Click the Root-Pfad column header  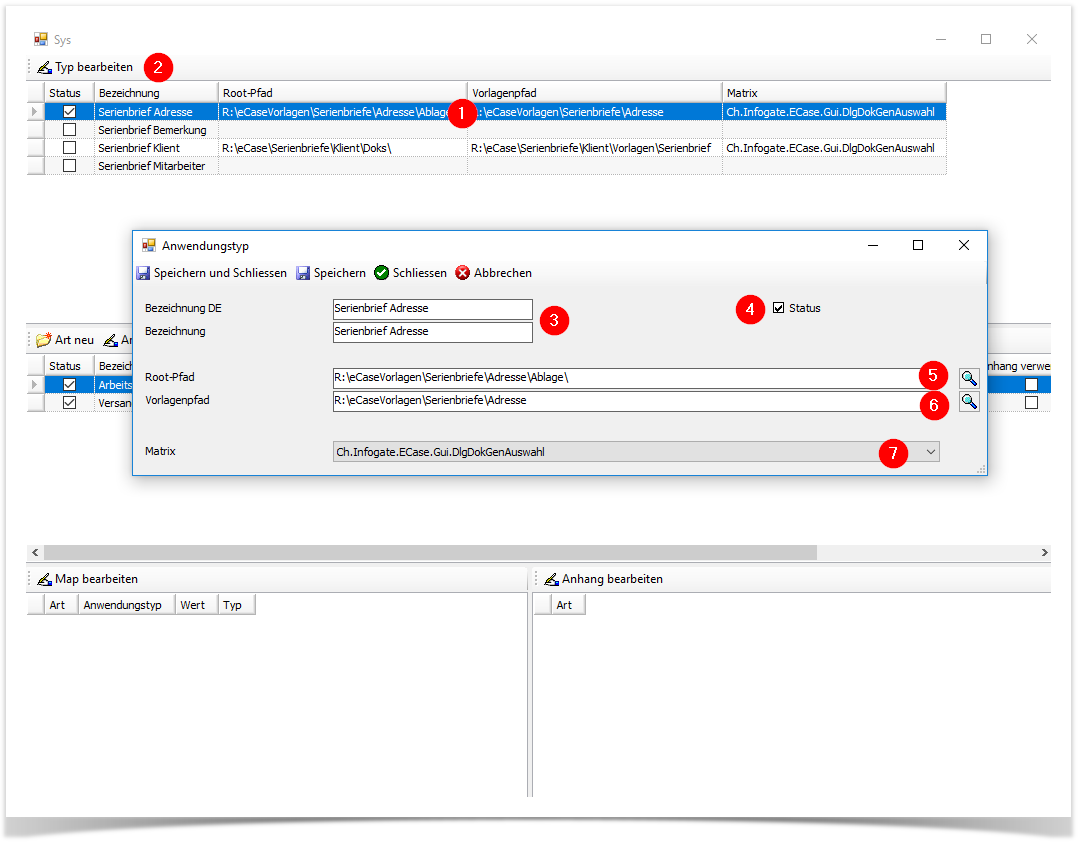tap(343, 93)
